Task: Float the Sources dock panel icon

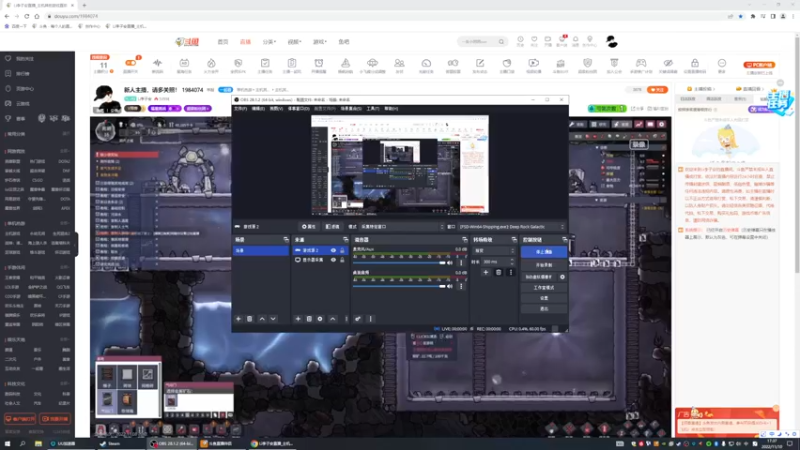Action: coord(345,239)
